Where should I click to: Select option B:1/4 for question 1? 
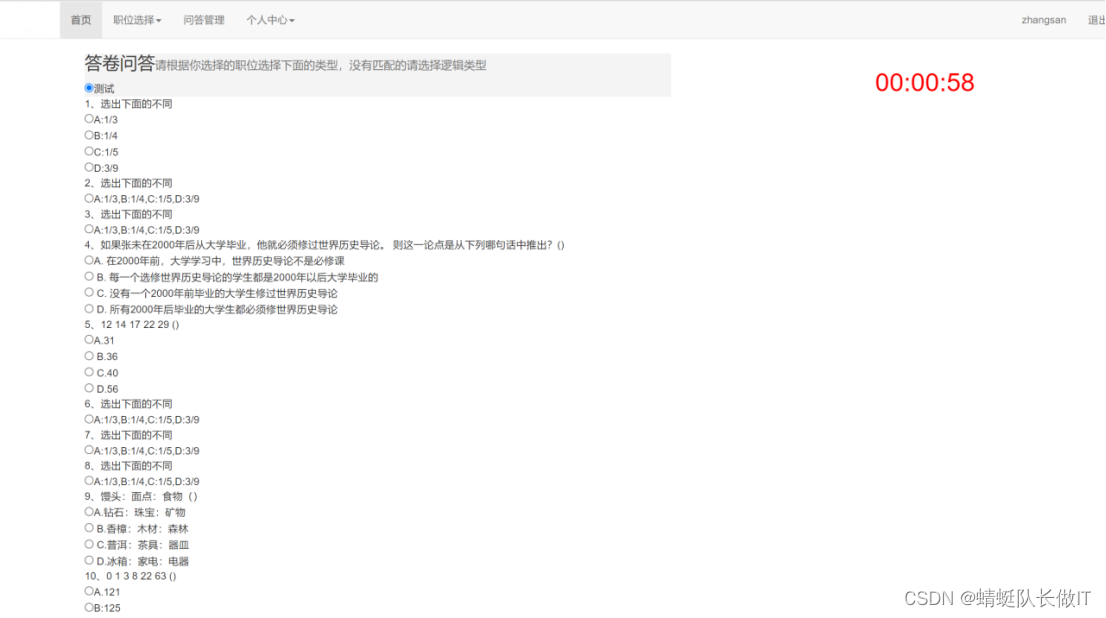(89, 135)
